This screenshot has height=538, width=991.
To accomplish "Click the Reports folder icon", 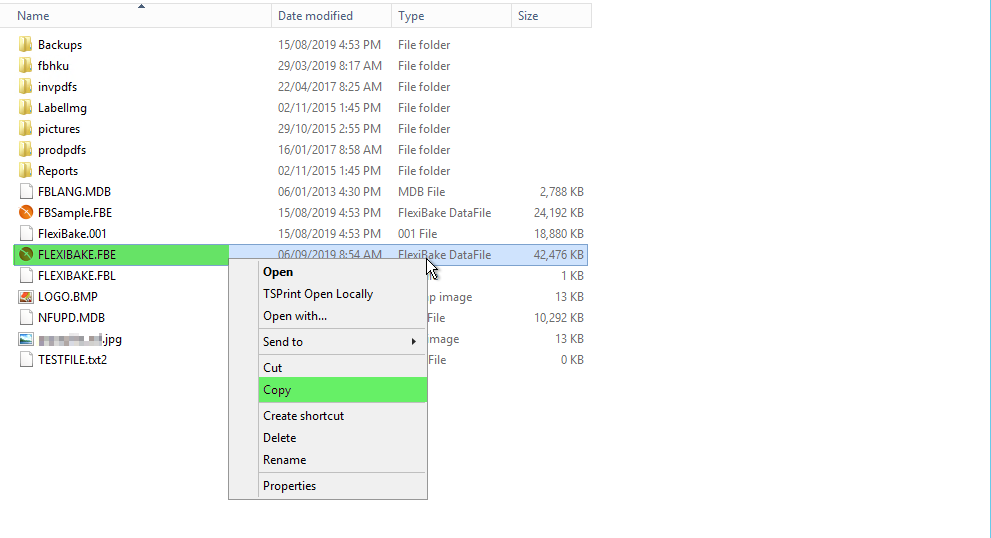I will point(25,170).
